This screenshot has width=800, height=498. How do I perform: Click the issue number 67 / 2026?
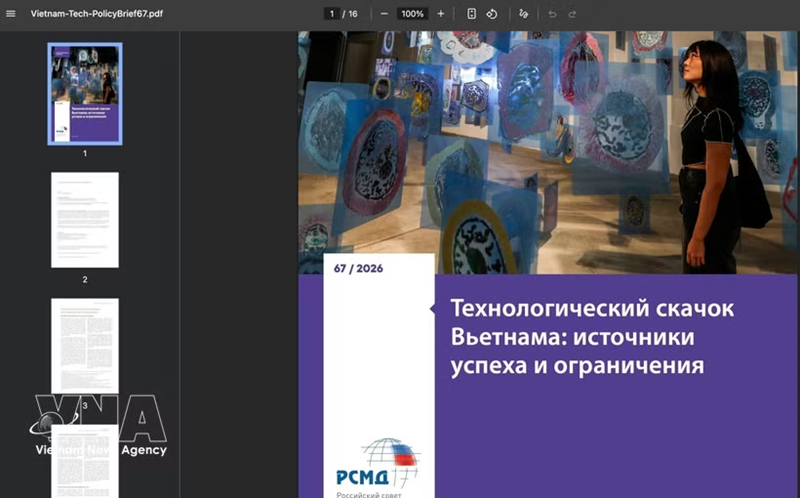tap(358, 268)
